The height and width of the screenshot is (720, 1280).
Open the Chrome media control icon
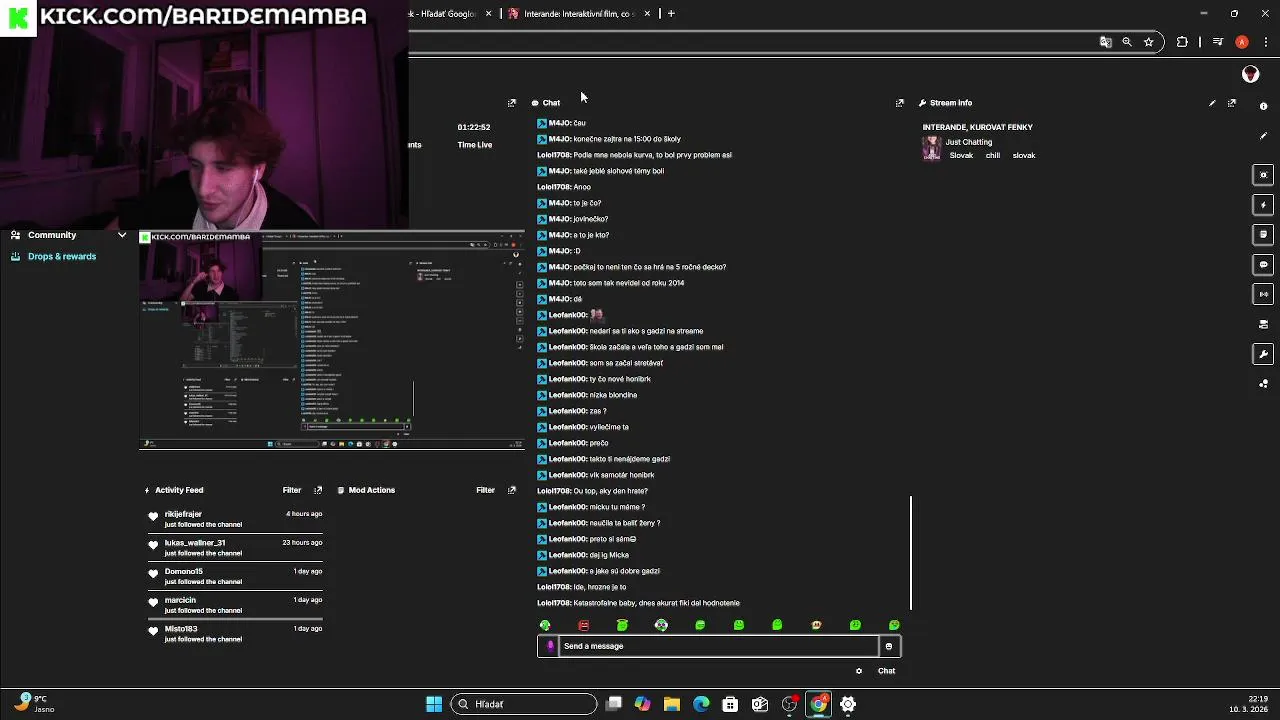pyautogui.click(x=1218, y=42)
